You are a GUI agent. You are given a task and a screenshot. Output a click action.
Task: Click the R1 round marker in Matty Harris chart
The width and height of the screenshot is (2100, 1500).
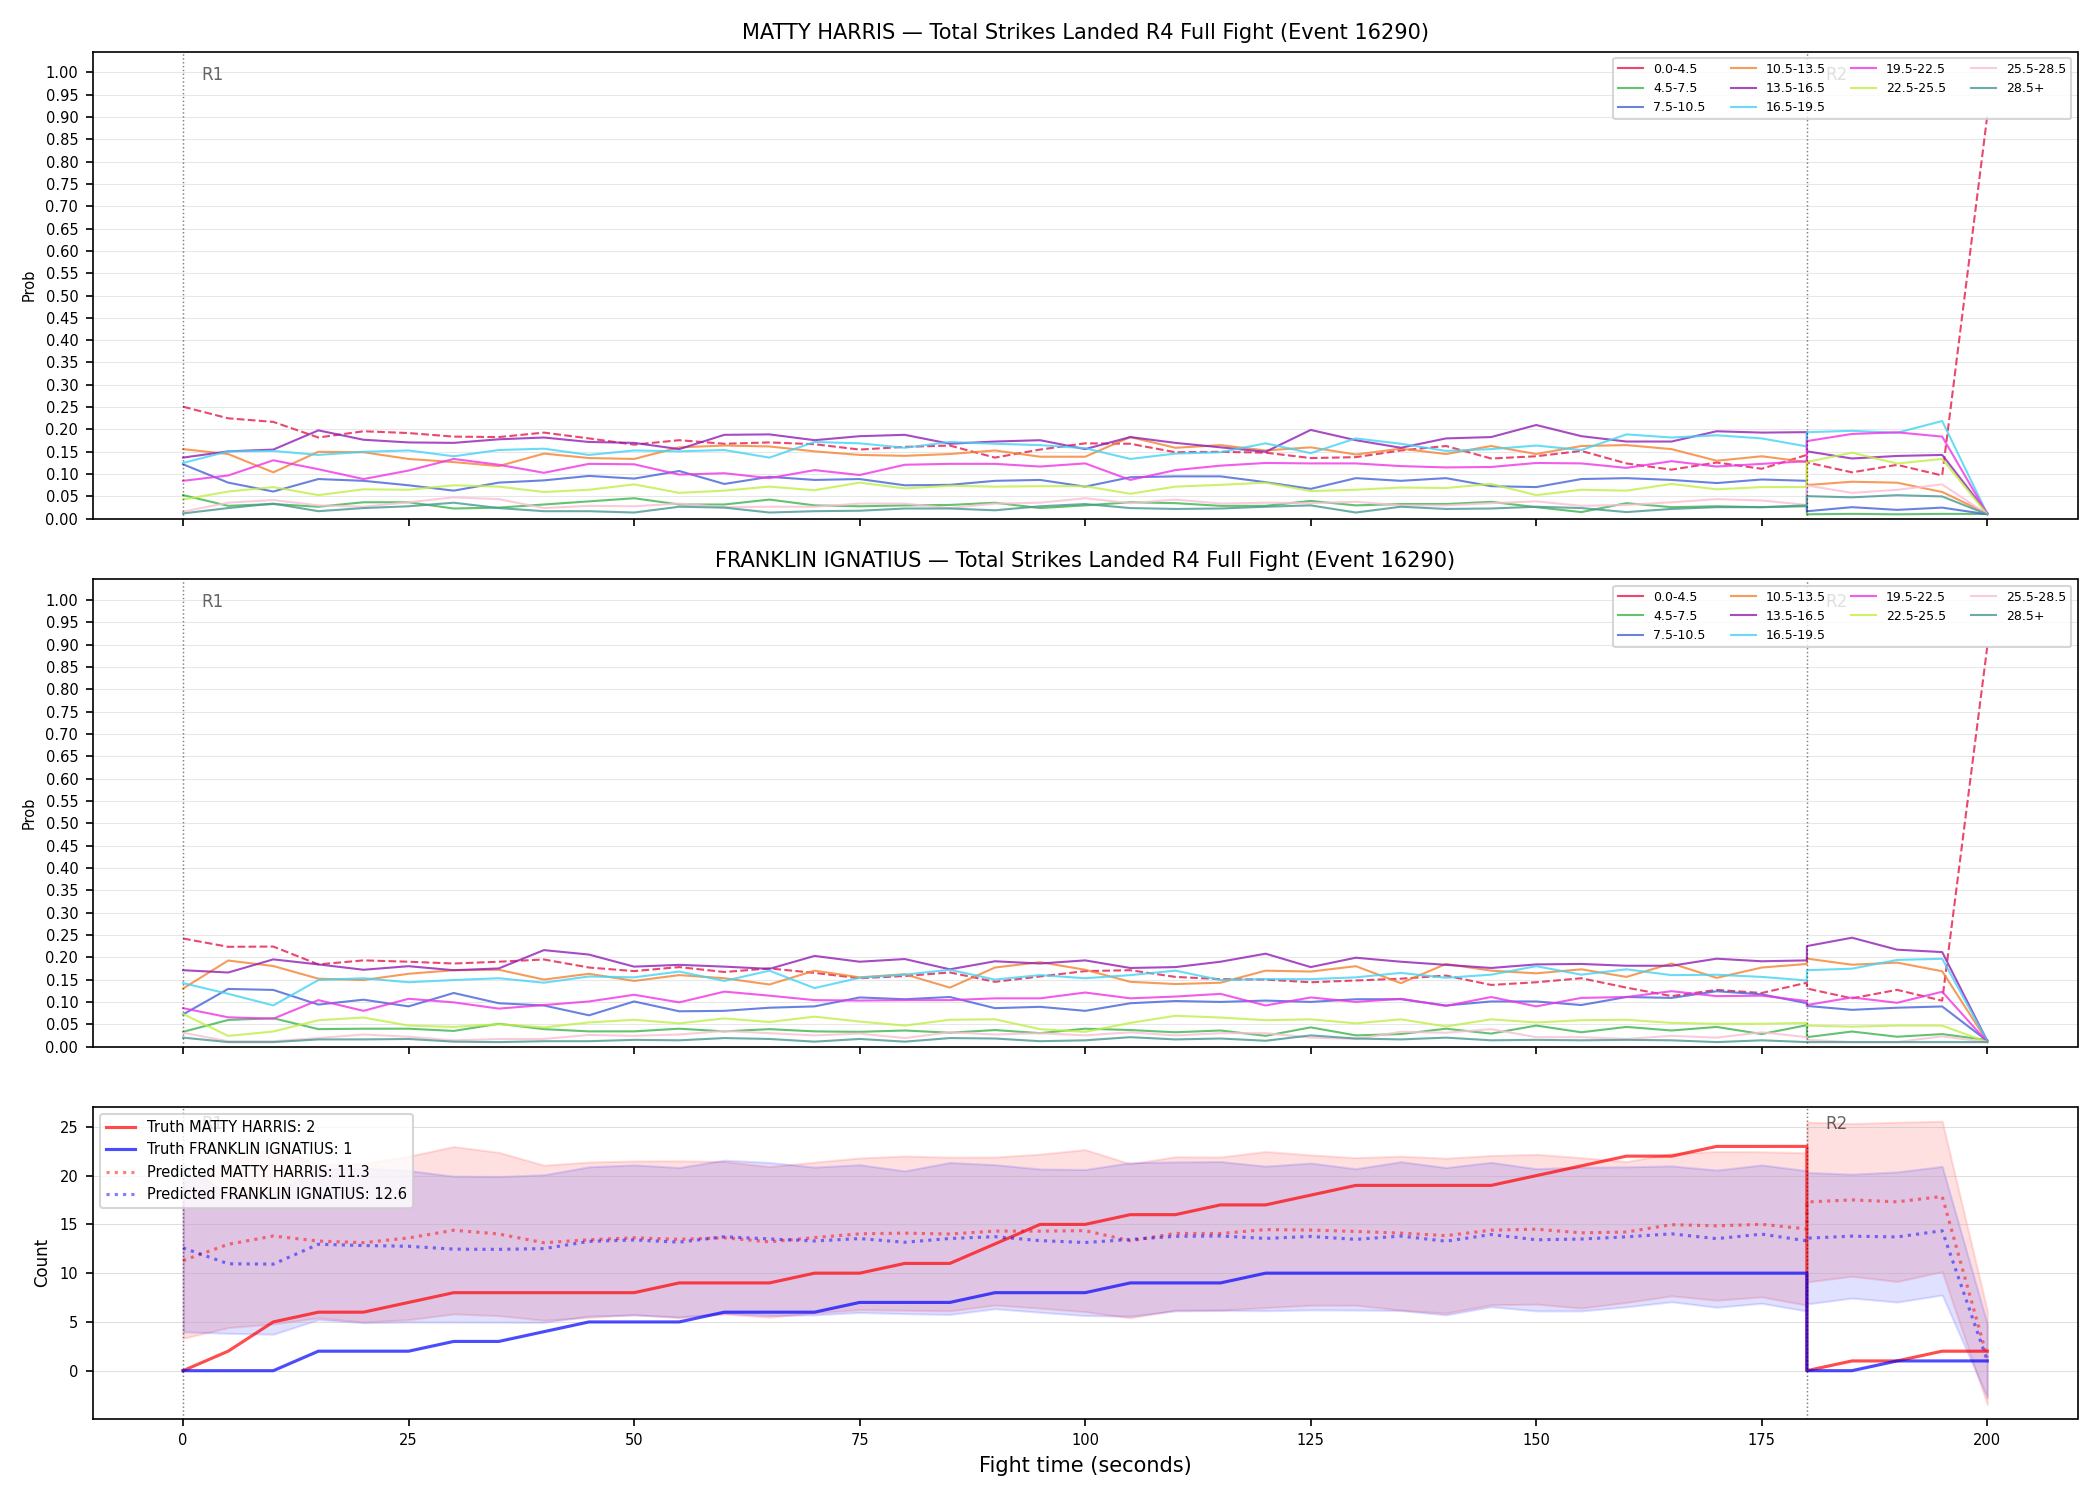pyautogui.click(x=212, y=74)
